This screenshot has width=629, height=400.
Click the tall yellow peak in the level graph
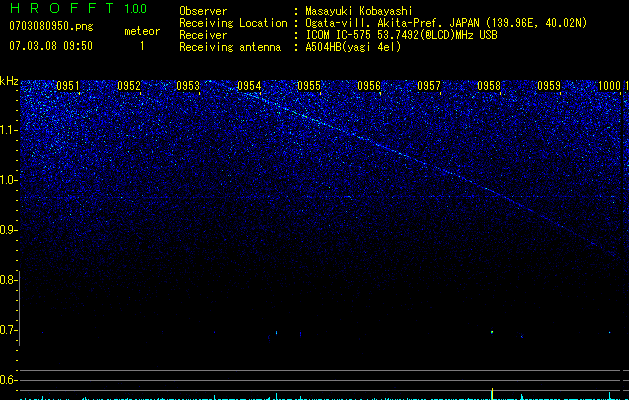click(x=492, y=394)
